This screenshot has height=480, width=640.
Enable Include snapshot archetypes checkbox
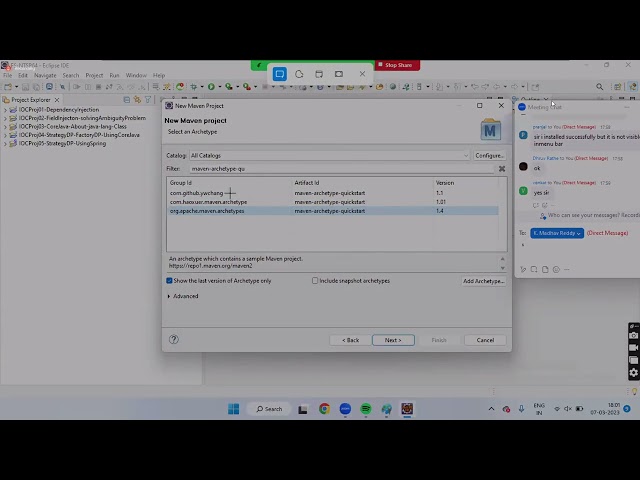coord(315,281)
